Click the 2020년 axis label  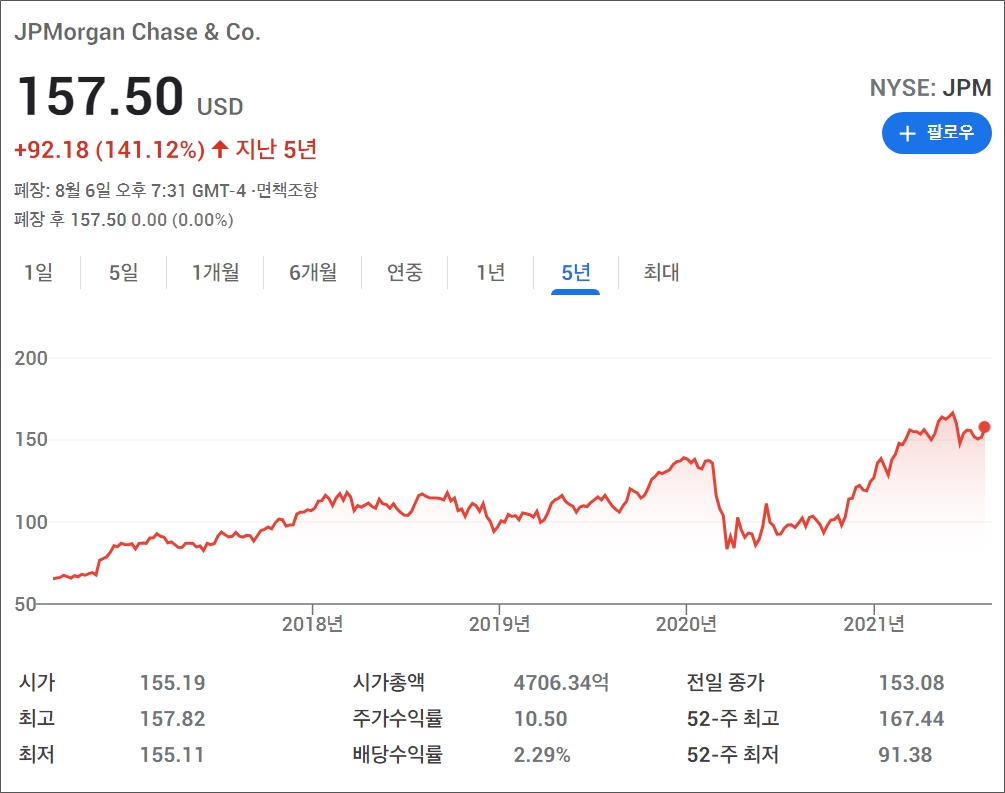point(686,624)
